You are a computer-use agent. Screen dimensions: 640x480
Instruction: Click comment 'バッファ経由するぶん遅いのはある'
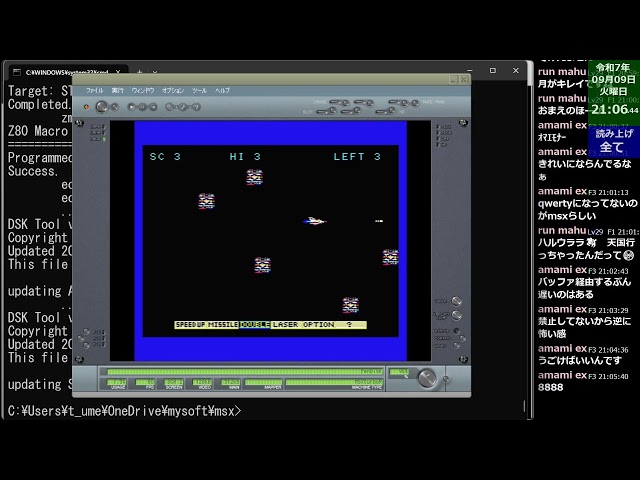(x=584, y=288)
